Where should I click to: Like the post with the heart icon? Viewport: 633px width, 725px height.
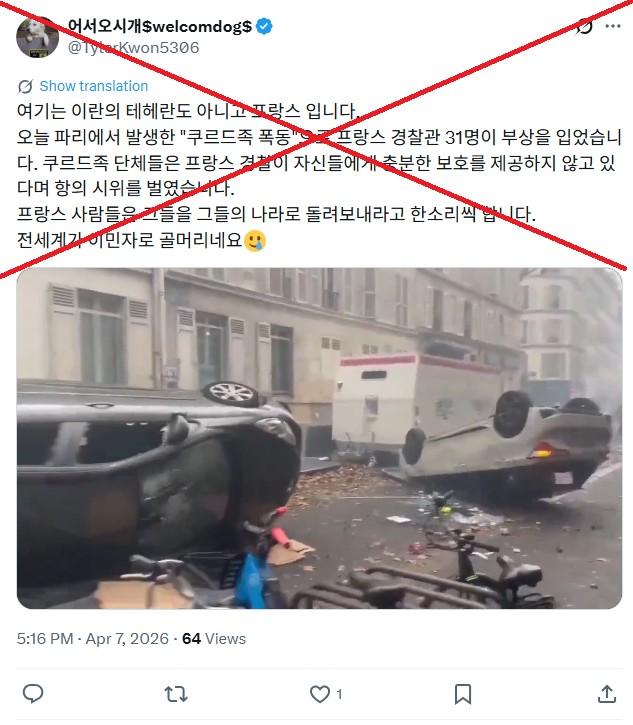pyautogui.click(x=320, y=694)
